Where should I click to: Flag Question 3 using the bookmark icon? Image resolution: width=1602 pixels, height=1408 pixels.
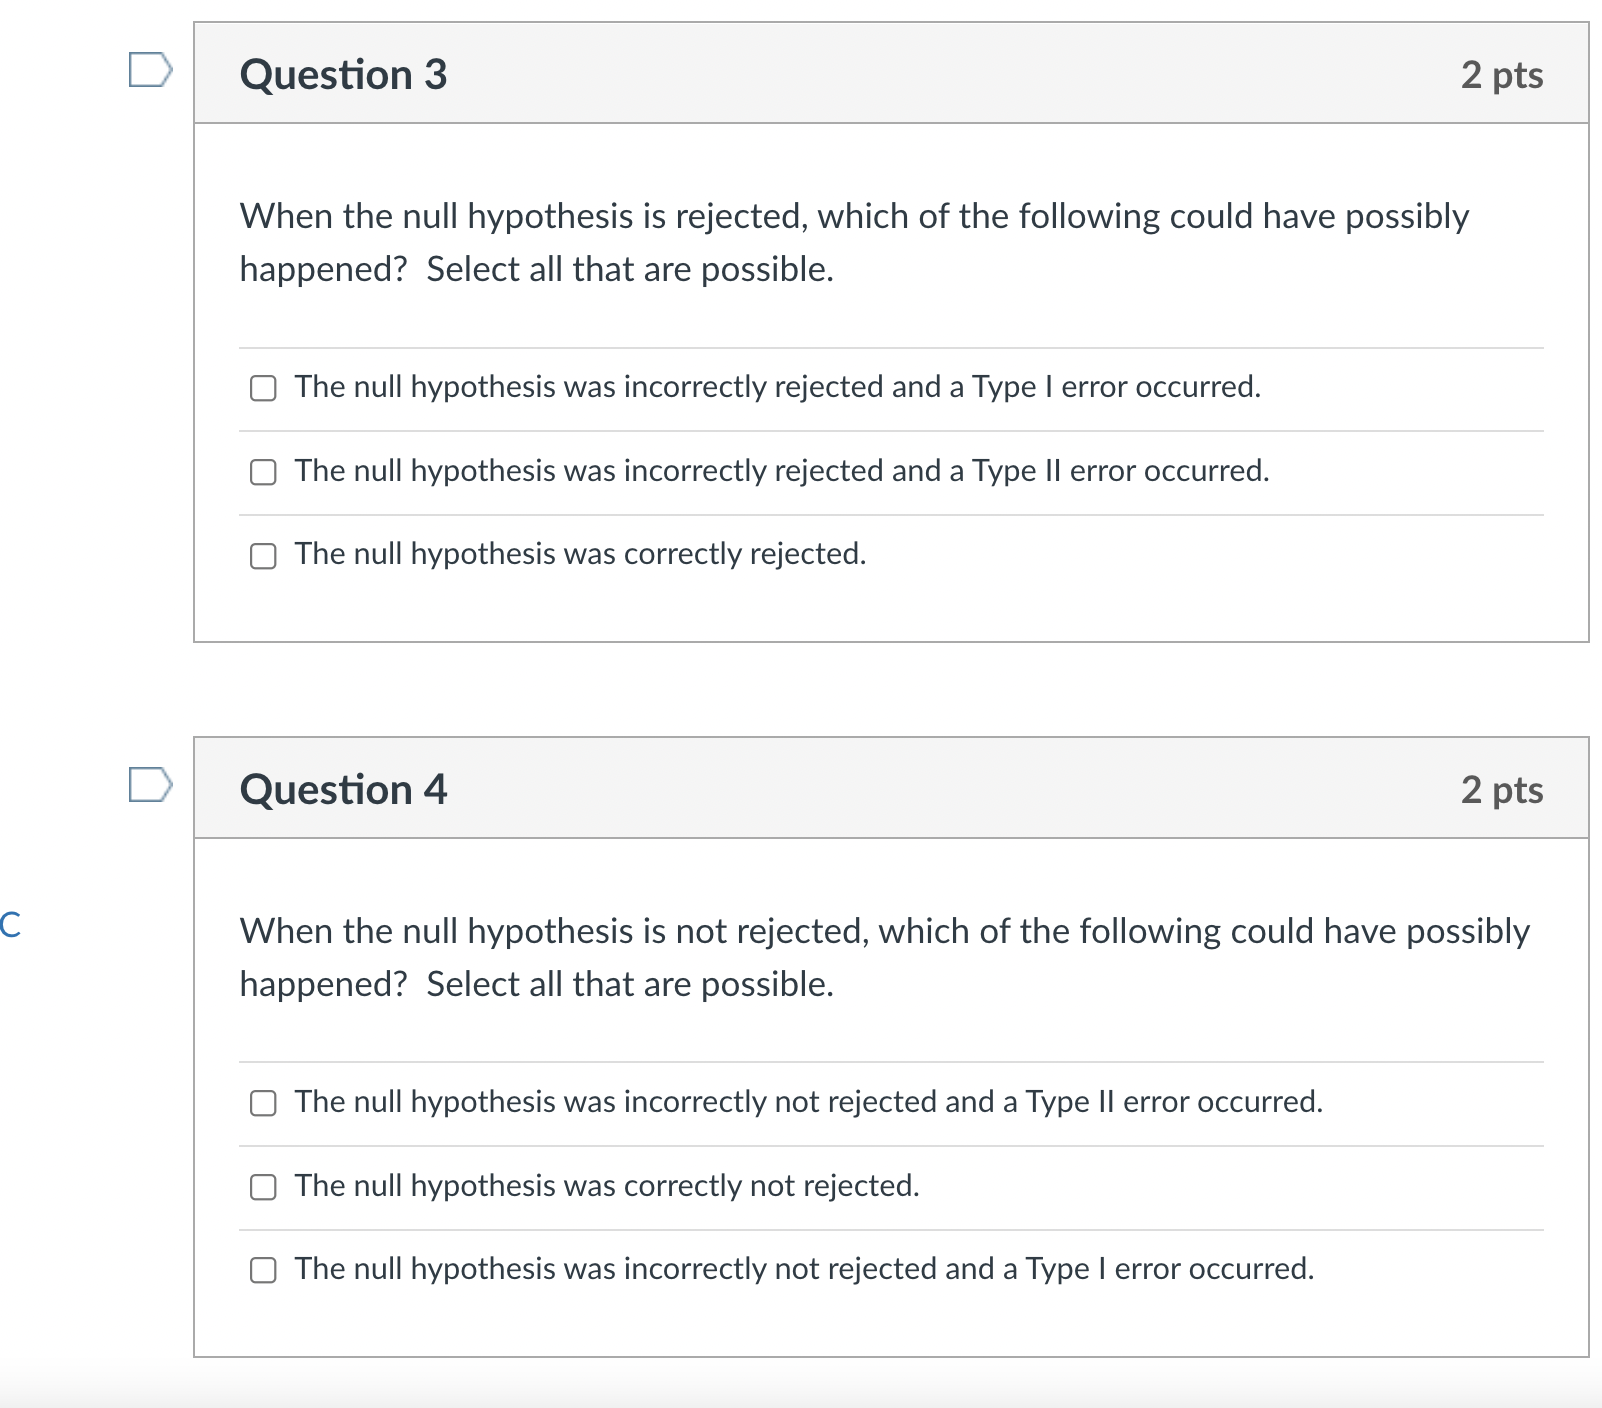(150, 67)
